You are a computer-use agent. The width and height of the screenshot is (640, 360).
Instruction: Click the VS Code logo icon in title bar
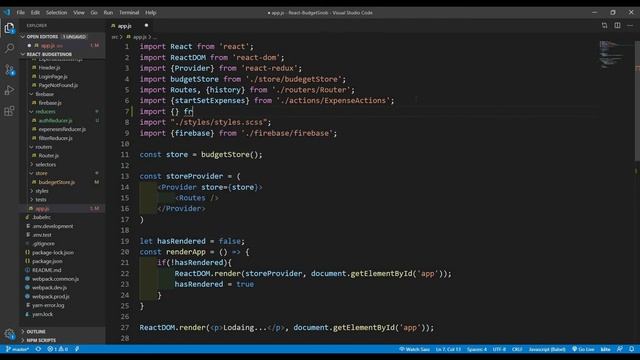(7, 12)
